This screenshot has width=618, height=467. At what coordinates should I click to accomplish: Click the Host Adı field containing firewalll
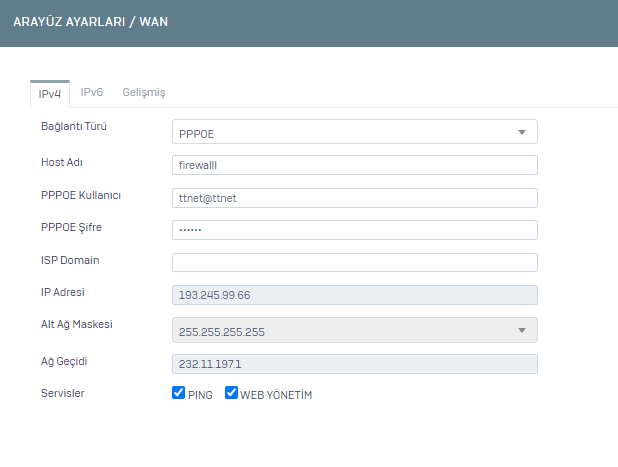click(355, 165)
